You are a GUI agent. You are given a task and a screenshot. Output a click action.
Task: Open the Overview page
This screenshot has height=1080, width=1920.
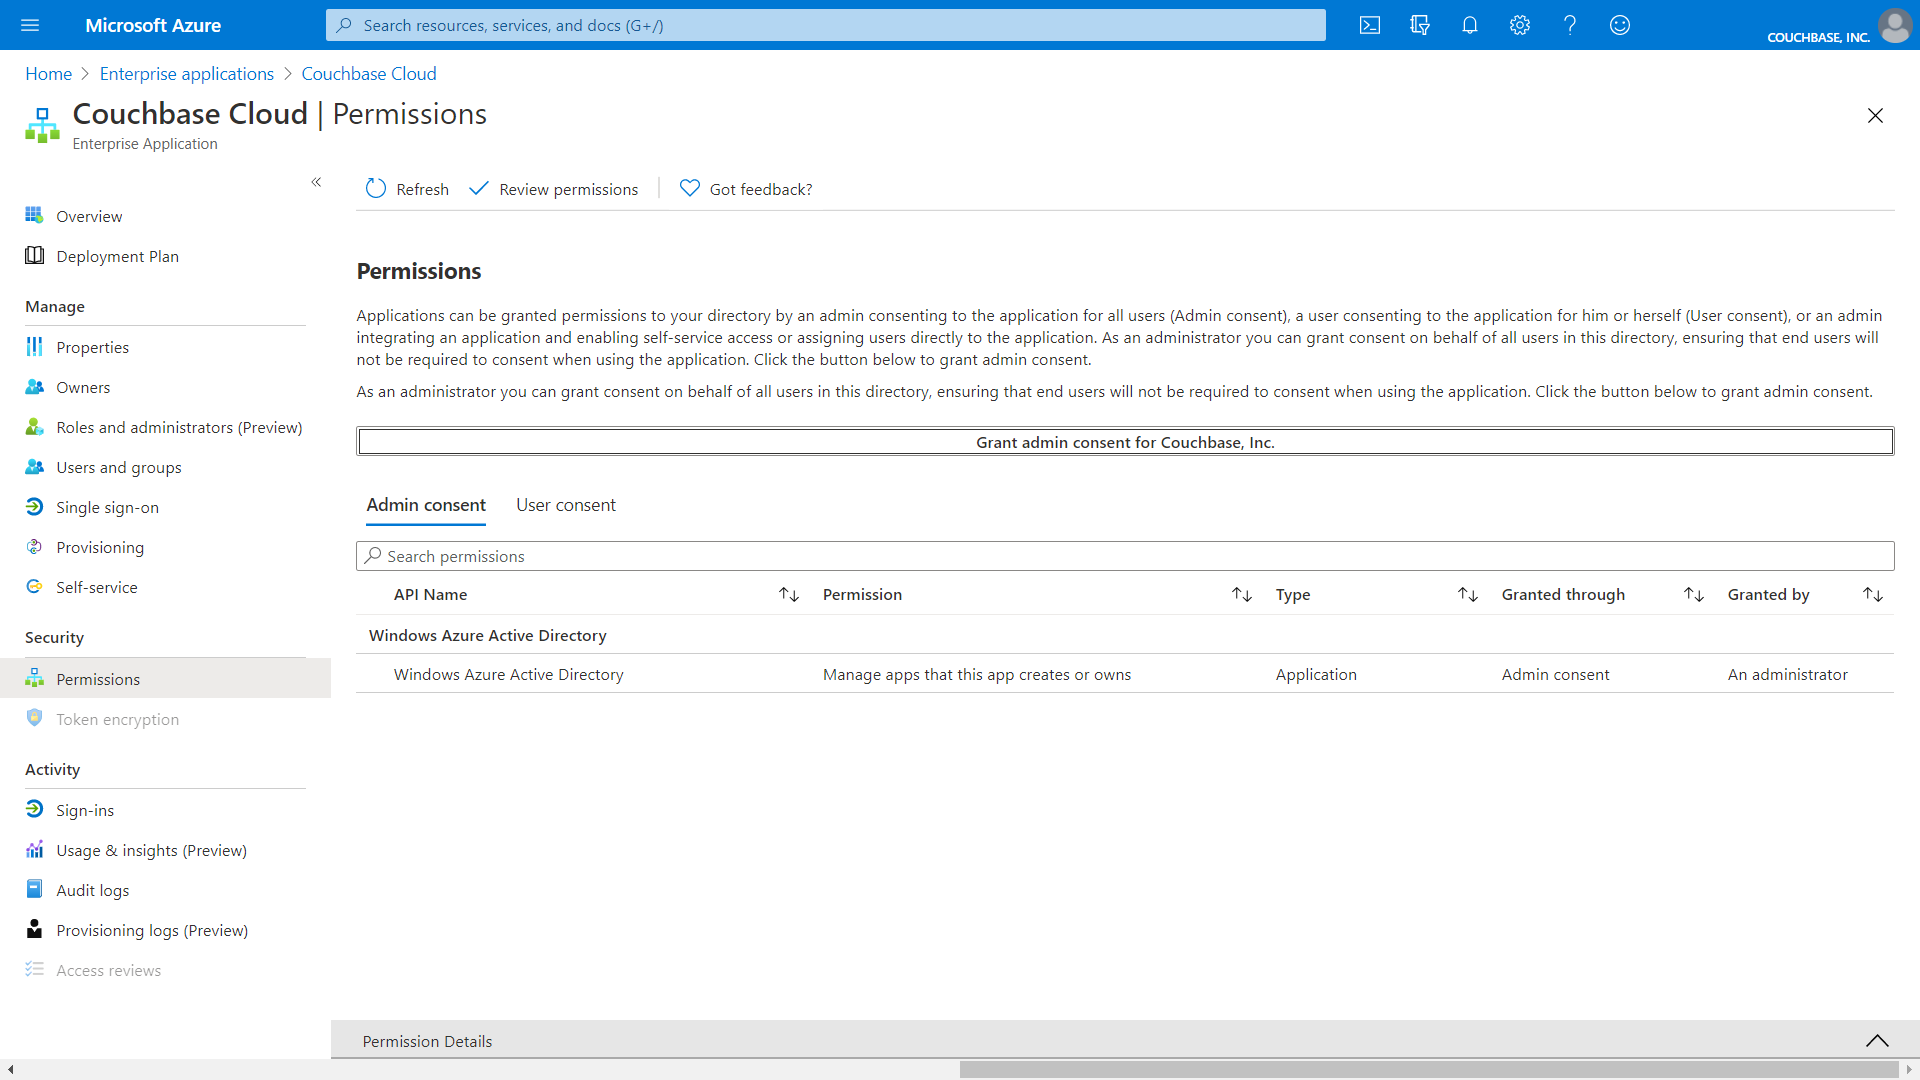89,216
